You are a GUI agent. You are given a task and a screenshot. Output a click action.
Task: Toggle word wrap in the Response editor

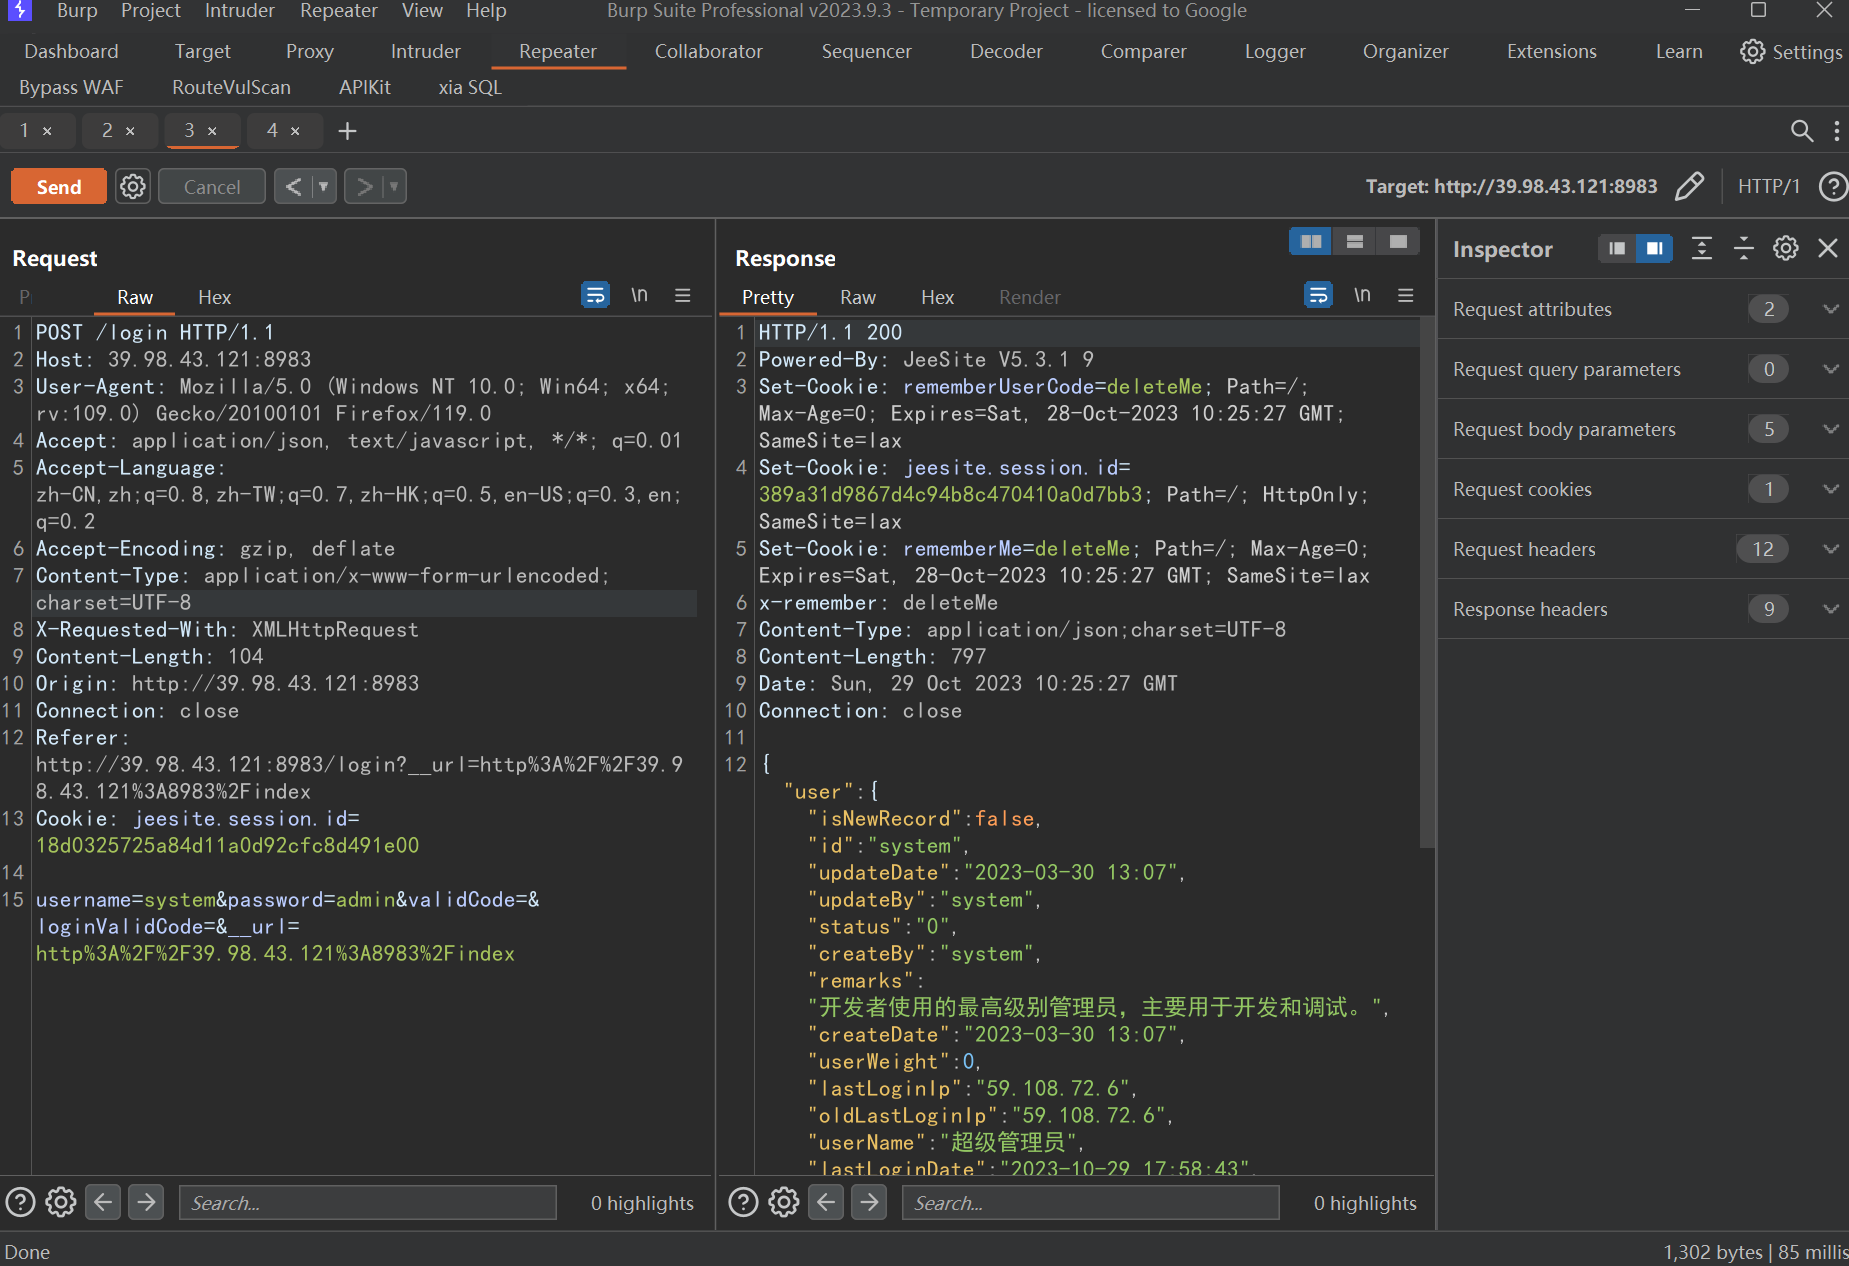1318,295
